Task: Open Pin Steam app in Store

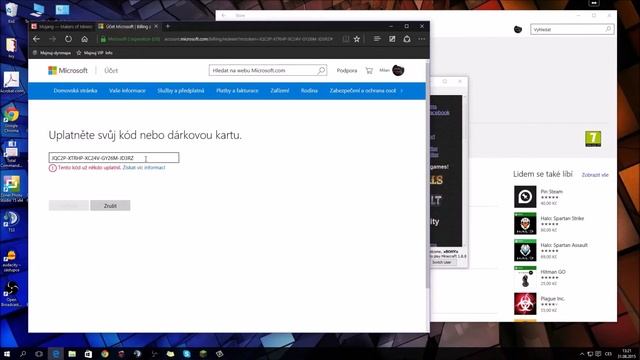Action: pos(551,197)
